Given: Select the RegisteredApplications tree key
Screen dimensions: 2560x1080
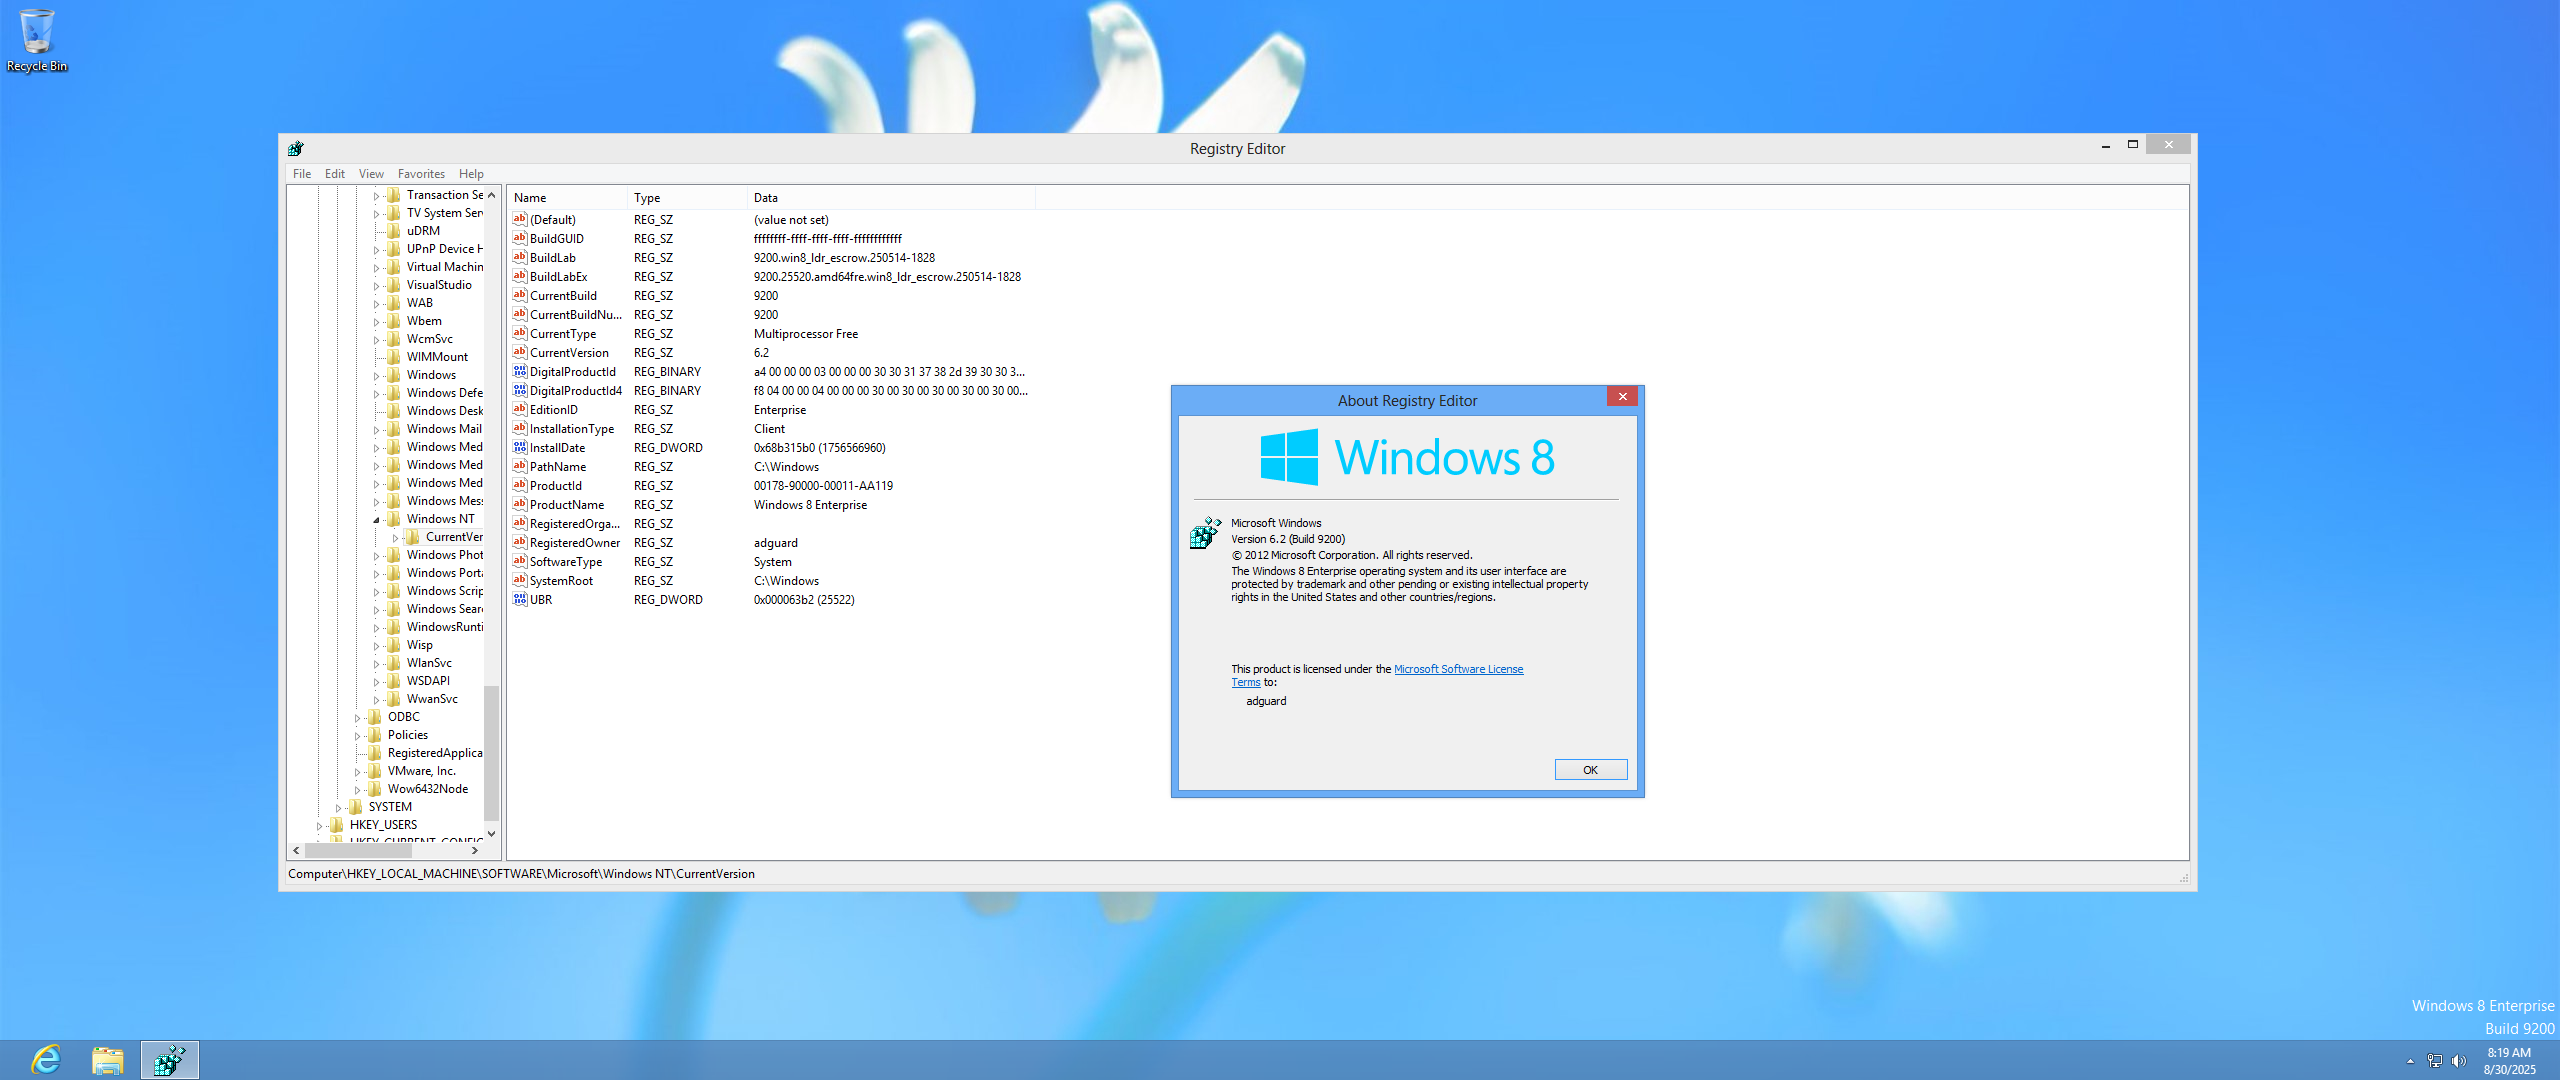Looking at the screenshot, I should [435, 753].
